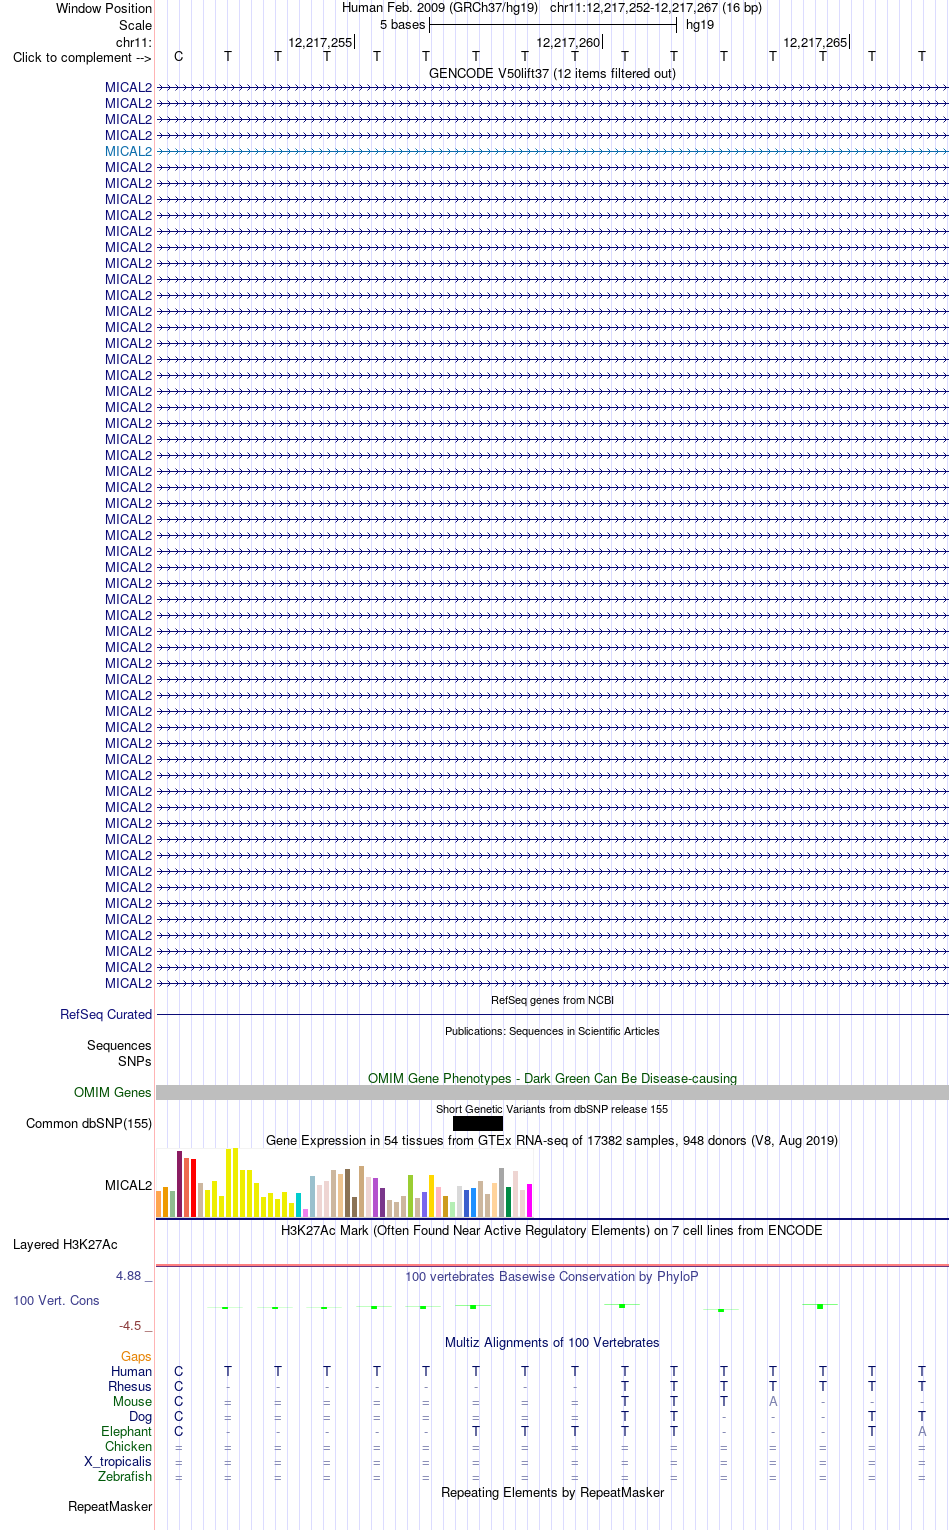Screen dimensions: 950x1530
Task: Click the 'RepeatMasker' track label
Action: tap(110, 1506)
